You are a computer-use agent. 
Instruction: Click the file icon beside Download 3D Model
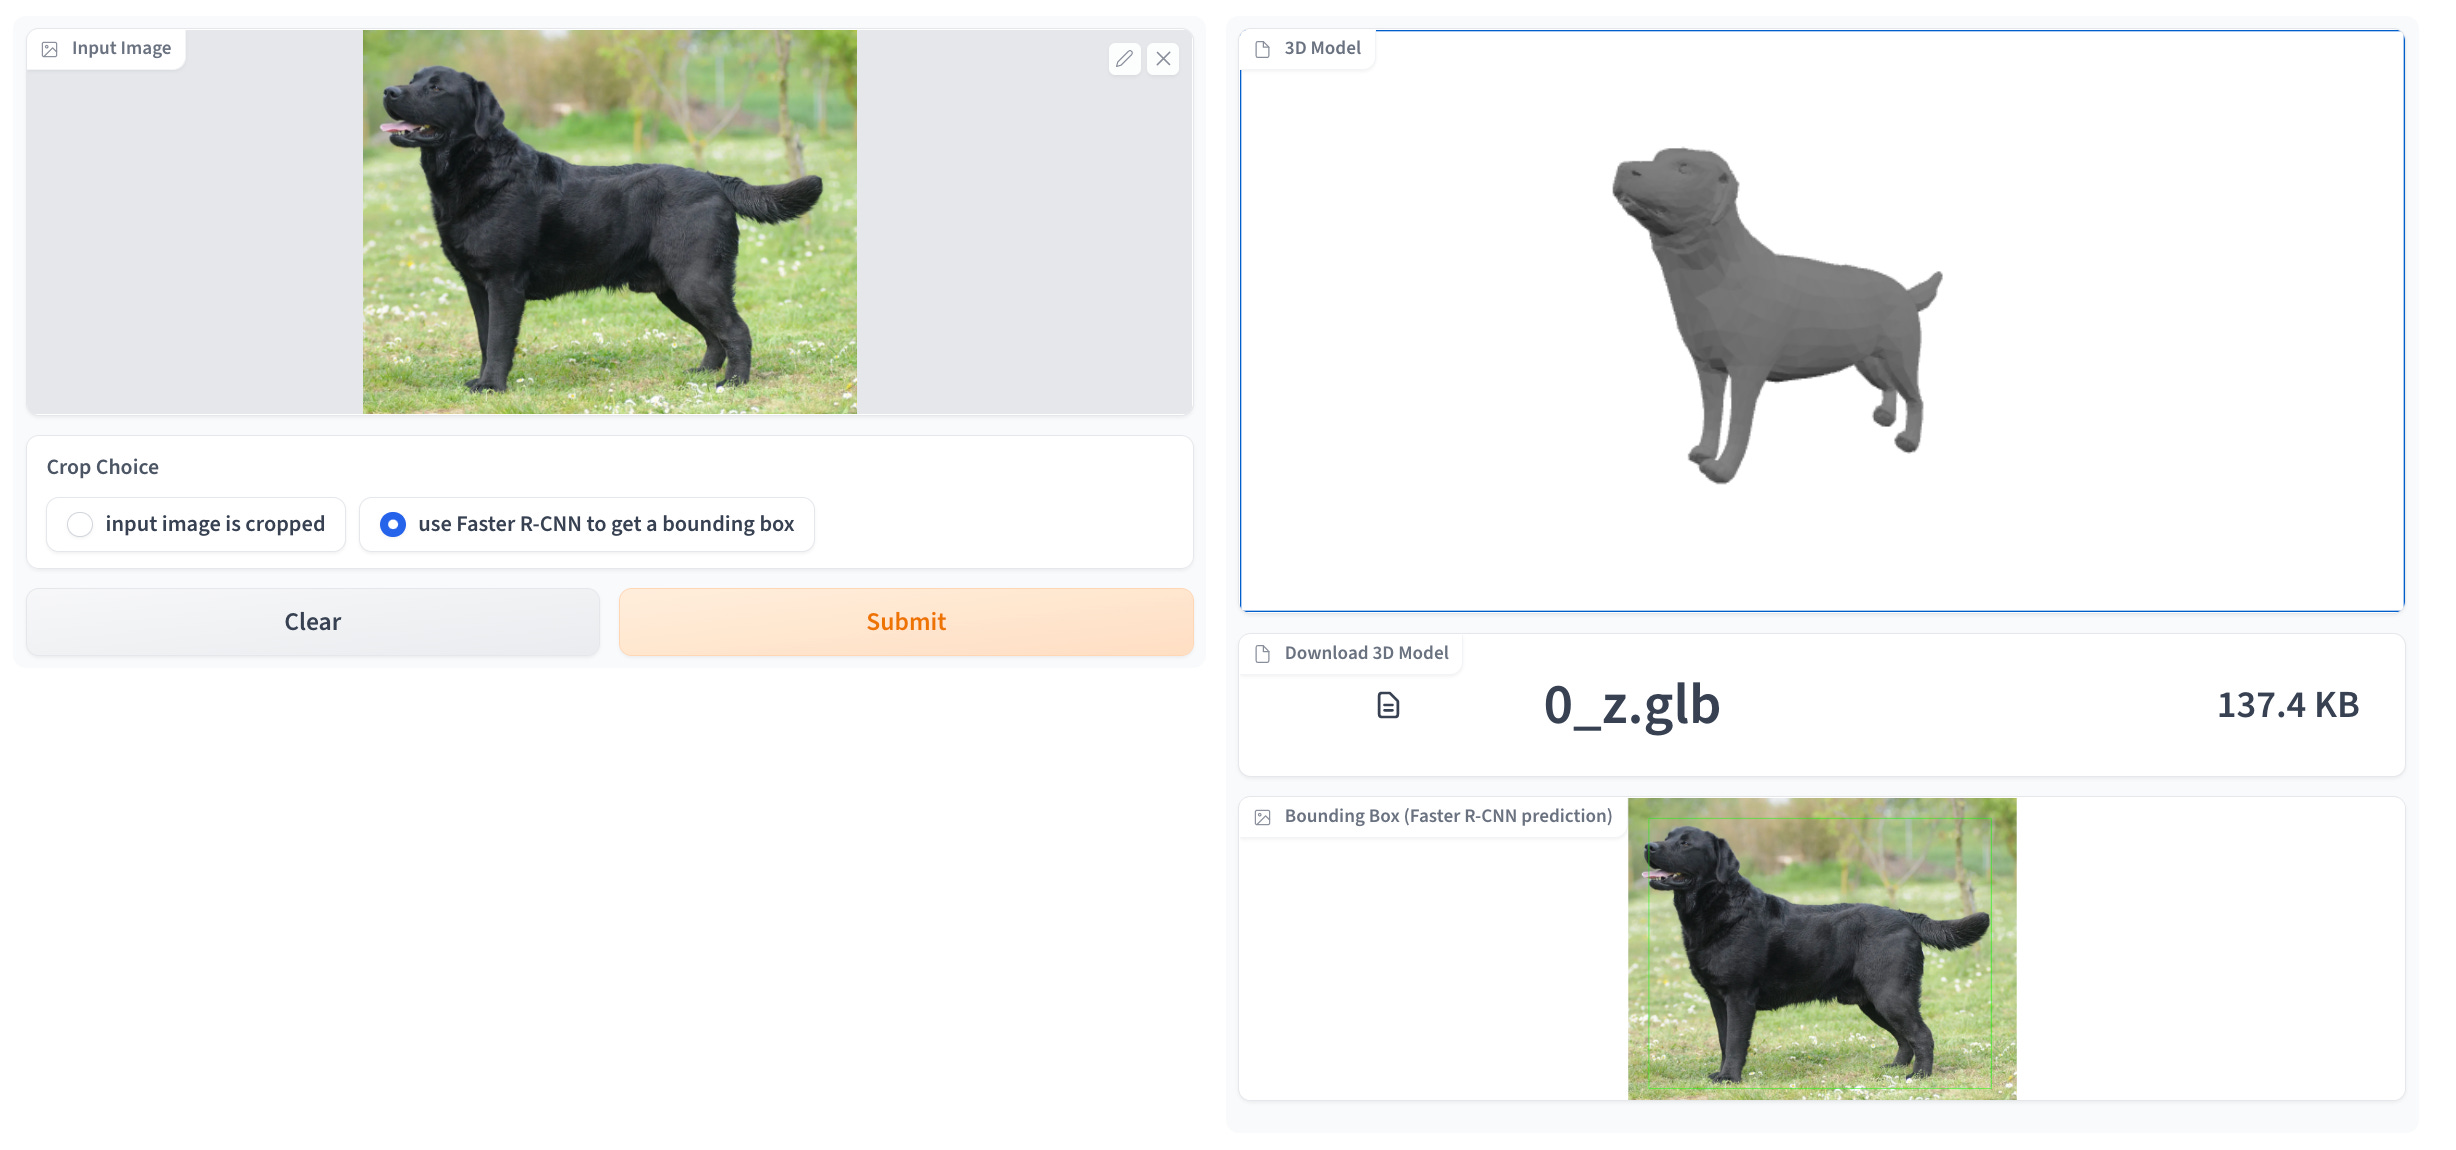pyautogui.click(x=1263, y=654)
